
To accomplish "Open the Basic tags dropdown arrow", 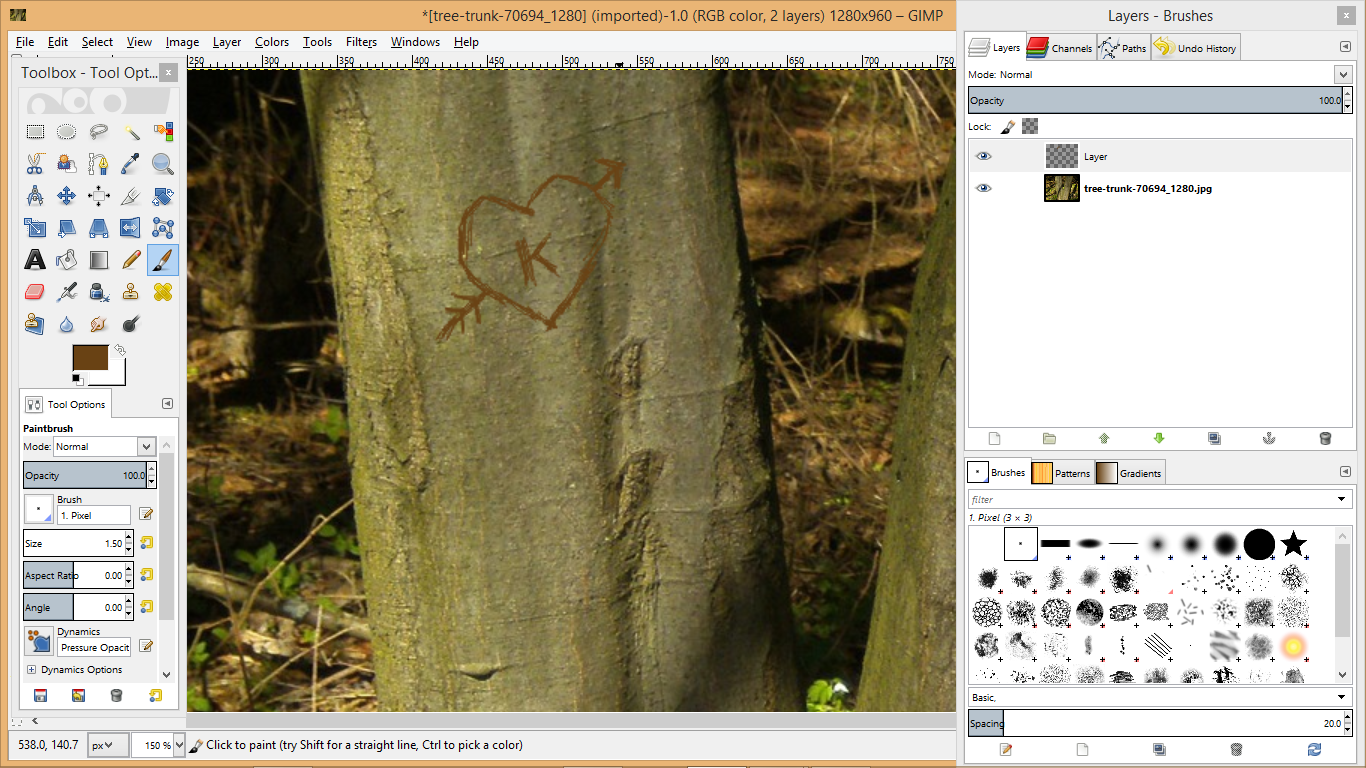I will [1342, 697].
